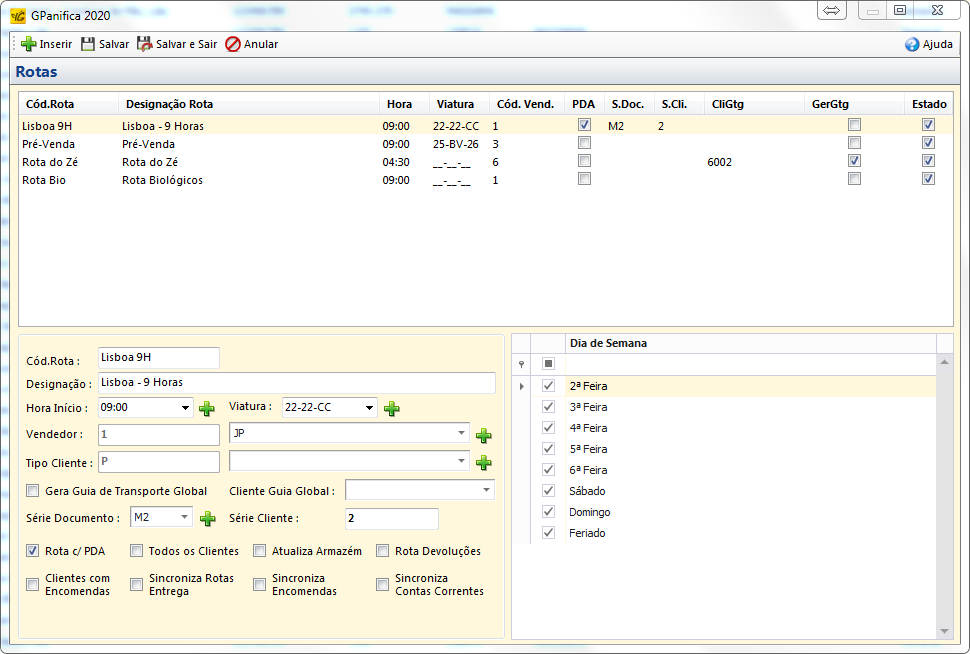The height and width of the screenshot is (654, 970).
Task: Add new Viatura with plus icon
Action: 392,408
